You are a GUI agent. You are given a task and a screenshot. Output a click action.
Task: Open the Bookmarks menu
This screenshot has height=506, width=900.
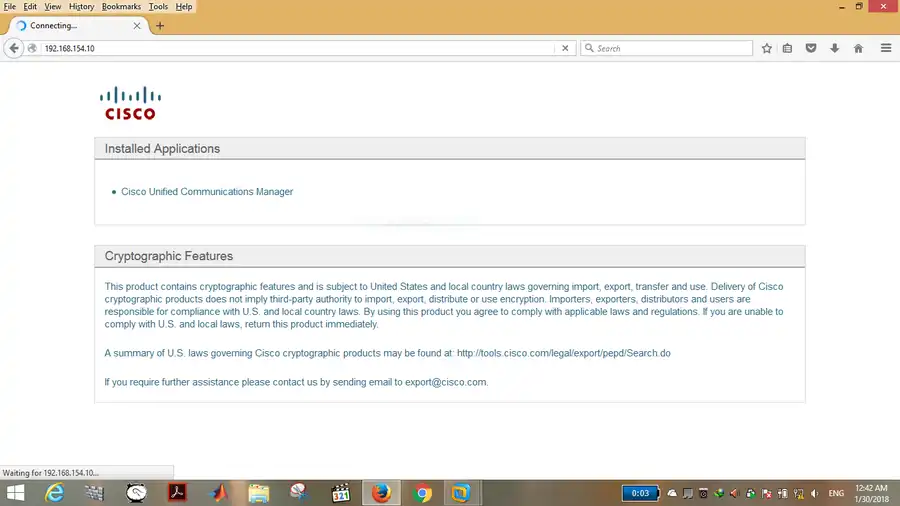[x=121, y=6]
